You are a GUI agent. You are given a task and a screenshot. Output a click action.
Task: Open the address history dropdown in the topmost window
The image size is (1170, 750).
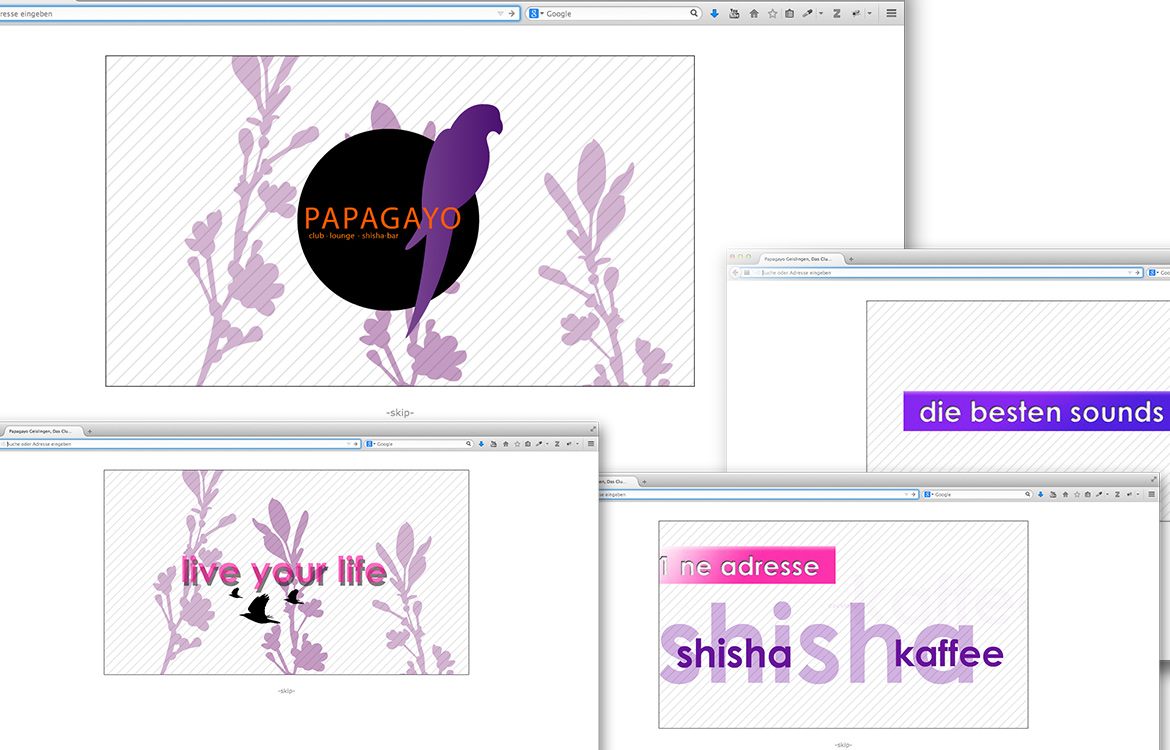tap(500, 14)
